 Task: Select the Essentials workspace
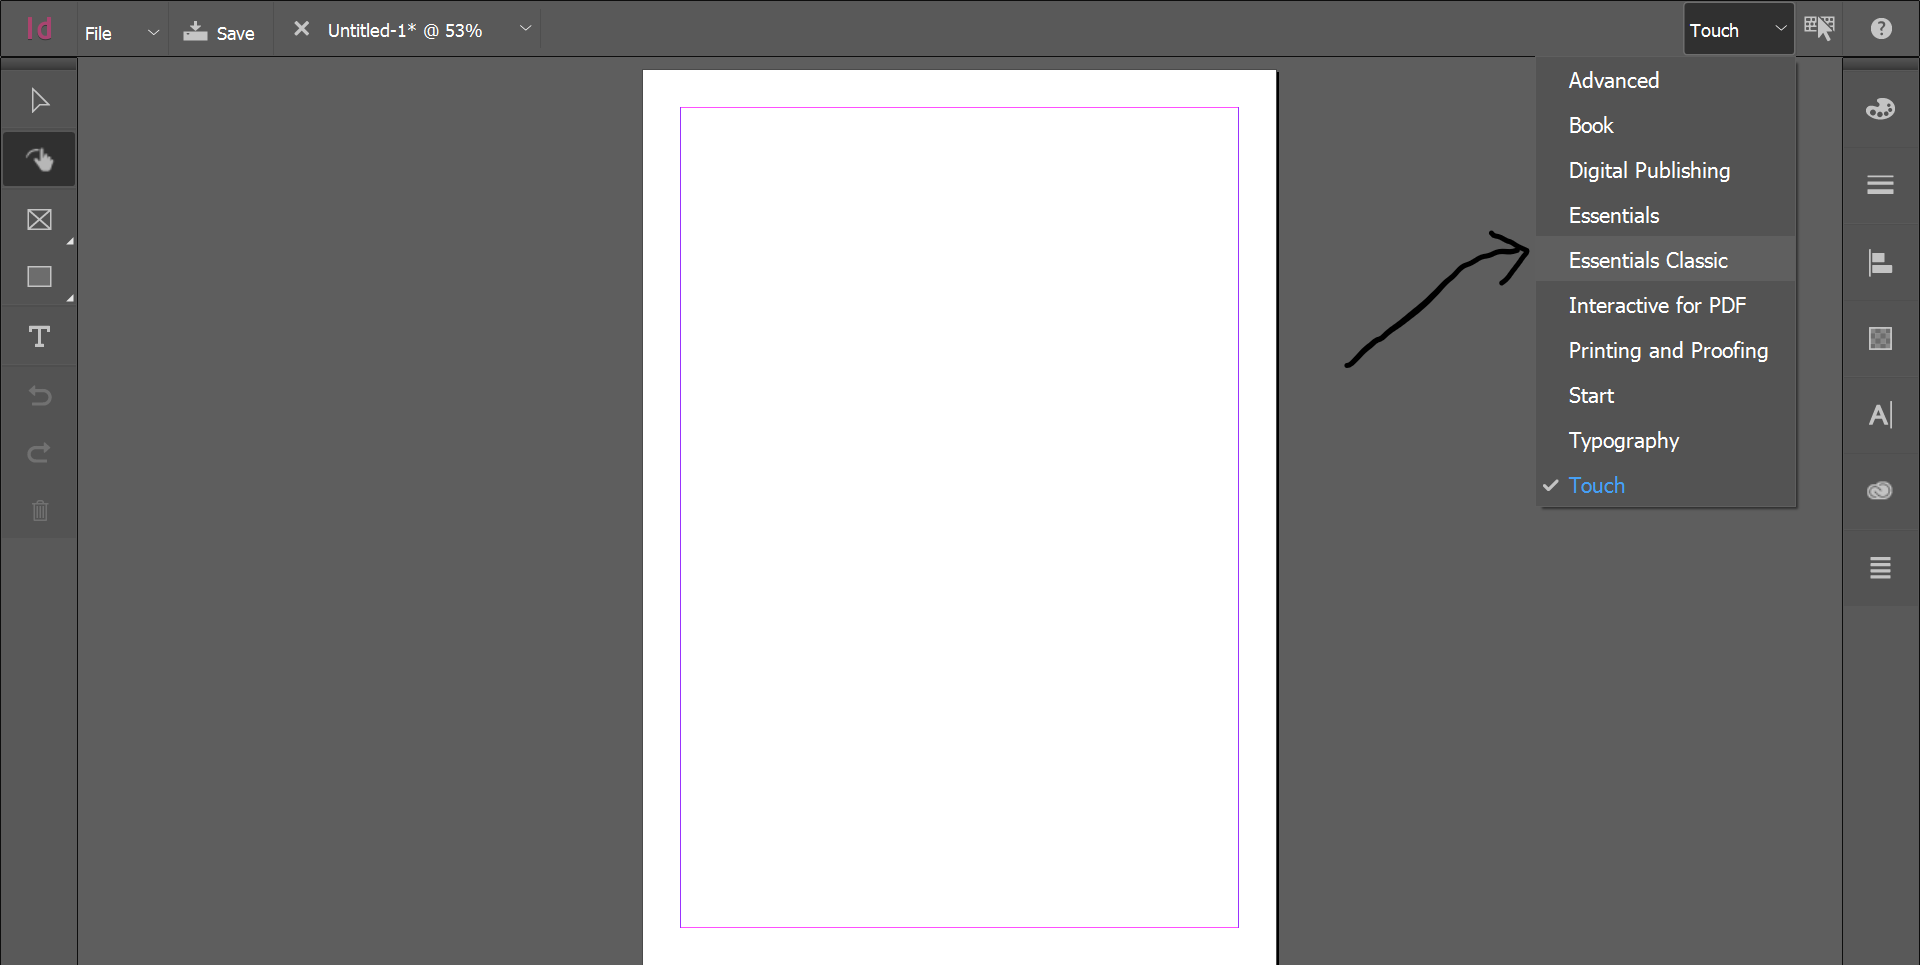click(1666, 215)
